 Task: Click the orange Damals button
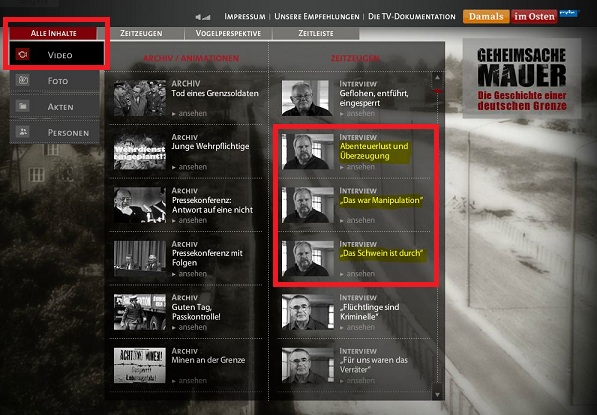(x=486, y=16)
